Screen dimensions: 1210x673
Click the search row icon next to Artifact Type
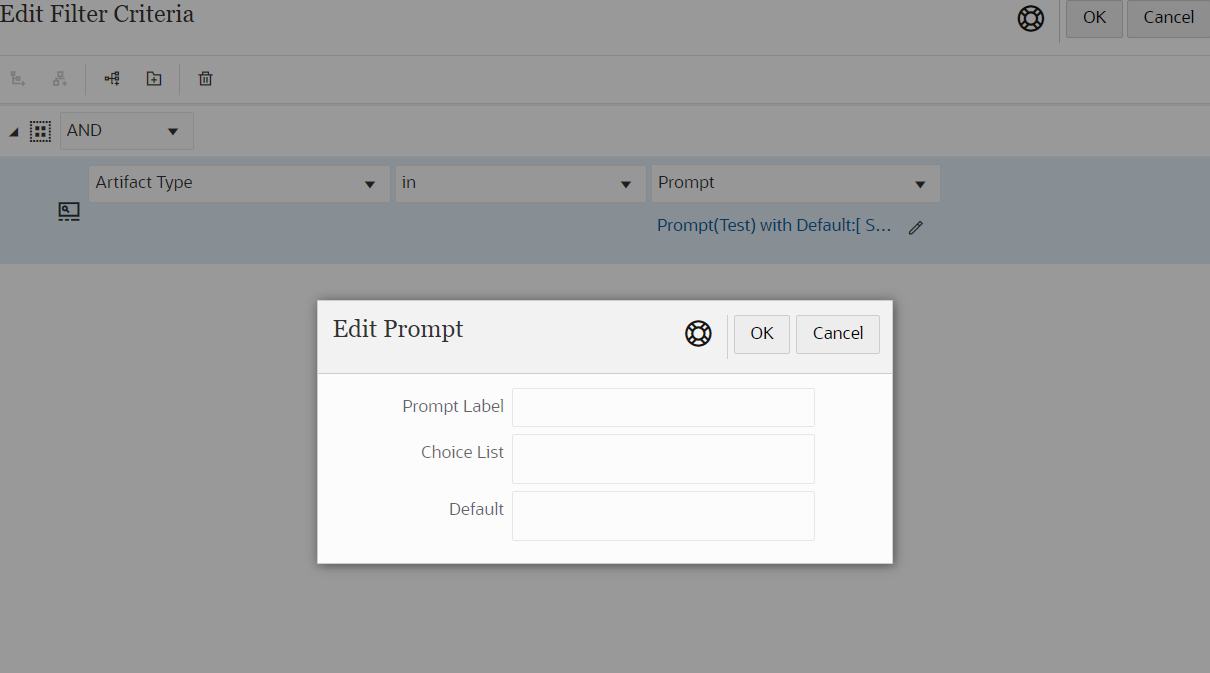pyautogui.click(x=68, y=211)
